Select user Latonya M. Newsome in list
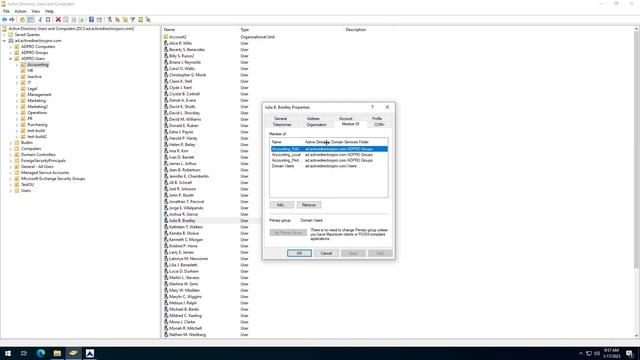This screenshot has height=360, width=640. point(189,259)
